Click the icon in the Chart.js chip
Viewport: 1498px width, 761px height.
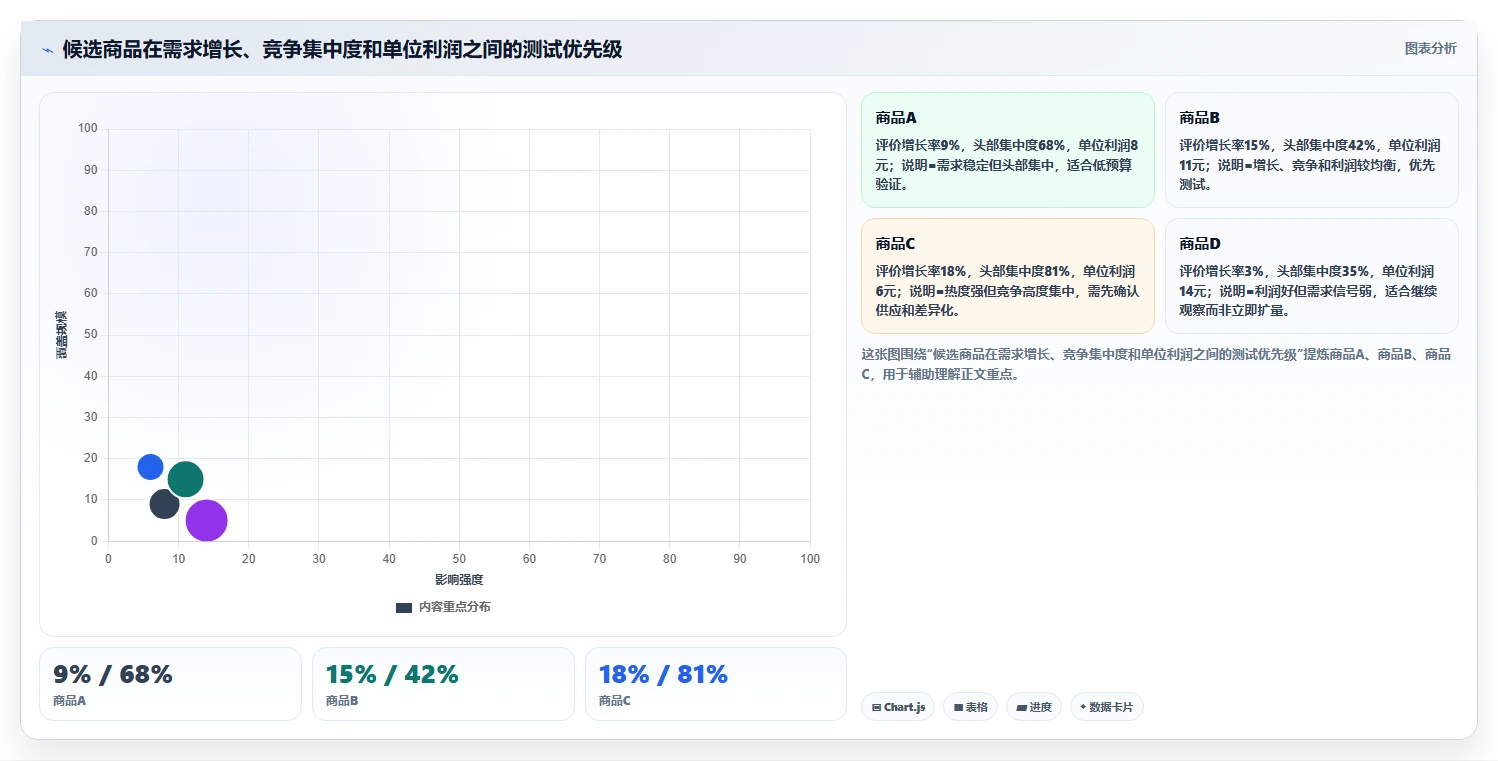point(876,707)
